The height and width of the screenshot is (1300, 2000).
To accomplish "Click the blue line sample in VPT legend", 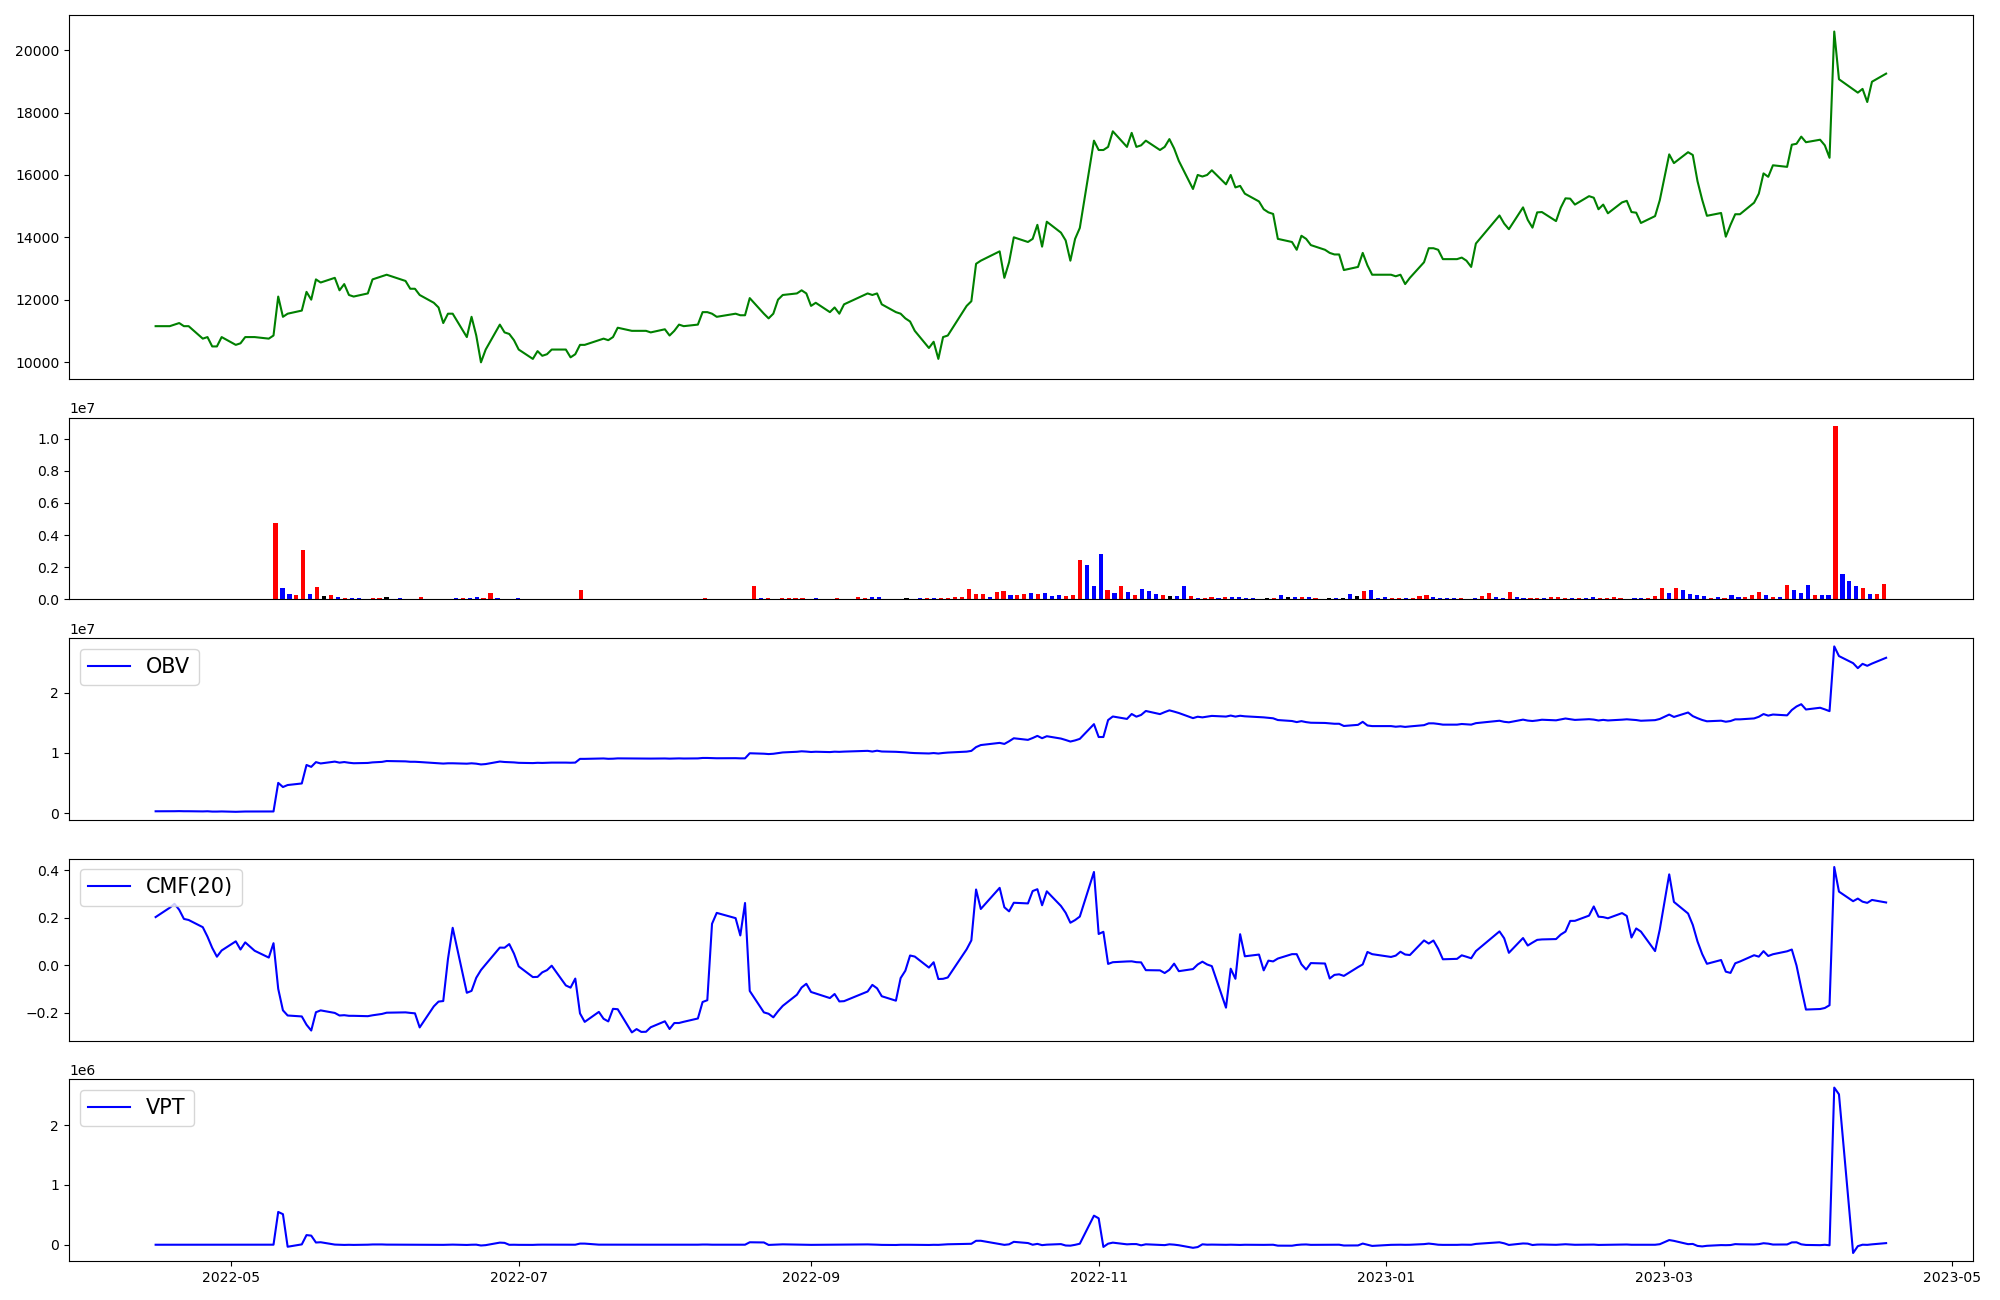I will point(110,1107).
